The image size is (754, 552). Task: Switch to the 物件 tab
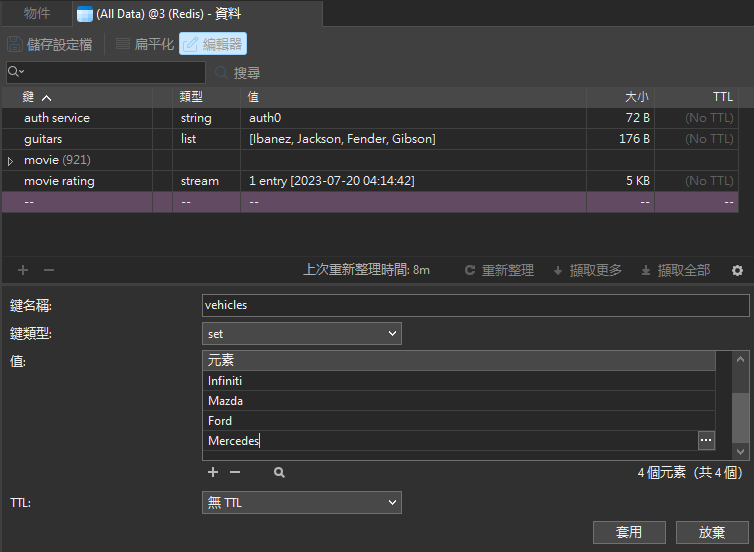(36, 13)
